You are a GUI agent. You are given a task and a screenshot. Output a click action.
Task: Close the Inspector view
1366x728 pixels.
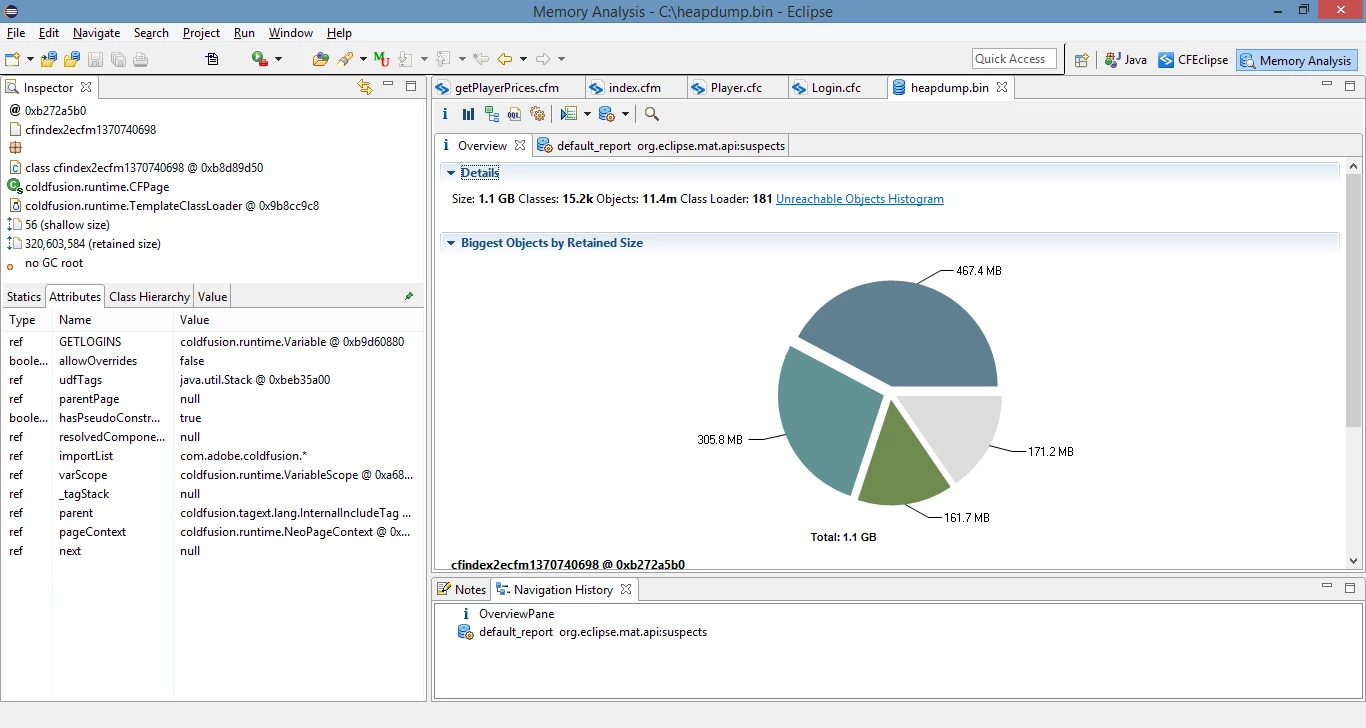click(x=86, y=88)
